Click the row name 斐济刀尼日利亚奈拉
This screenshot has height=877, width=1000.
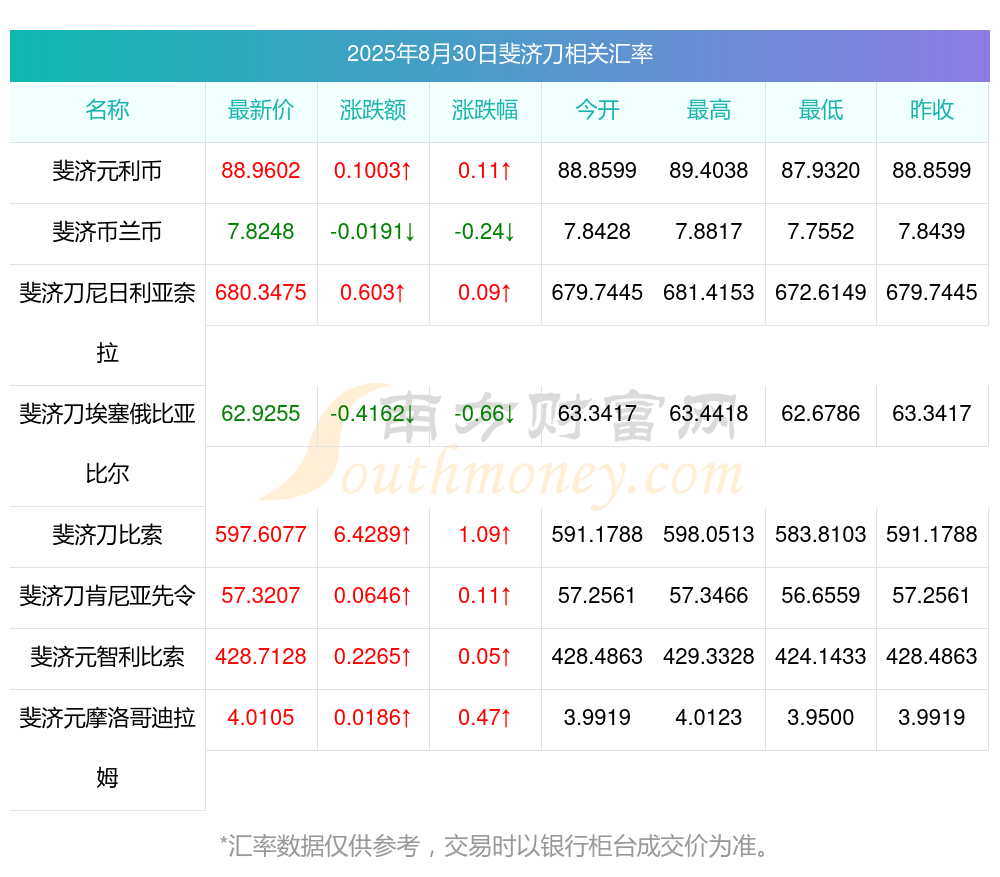tap(107, 323)
